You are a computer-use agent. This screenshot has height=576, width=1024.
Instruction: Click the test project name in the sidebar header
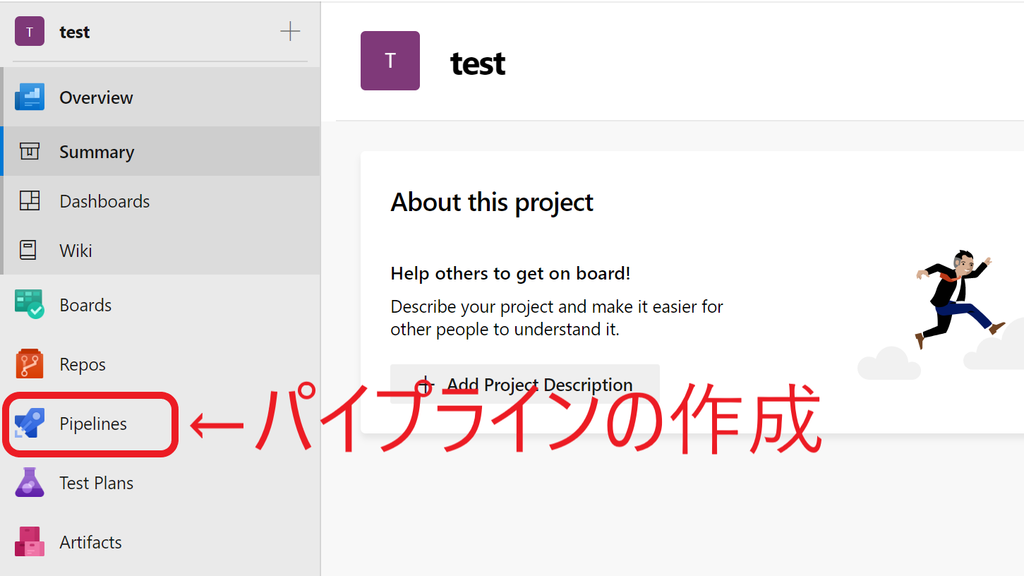(74, 32)
